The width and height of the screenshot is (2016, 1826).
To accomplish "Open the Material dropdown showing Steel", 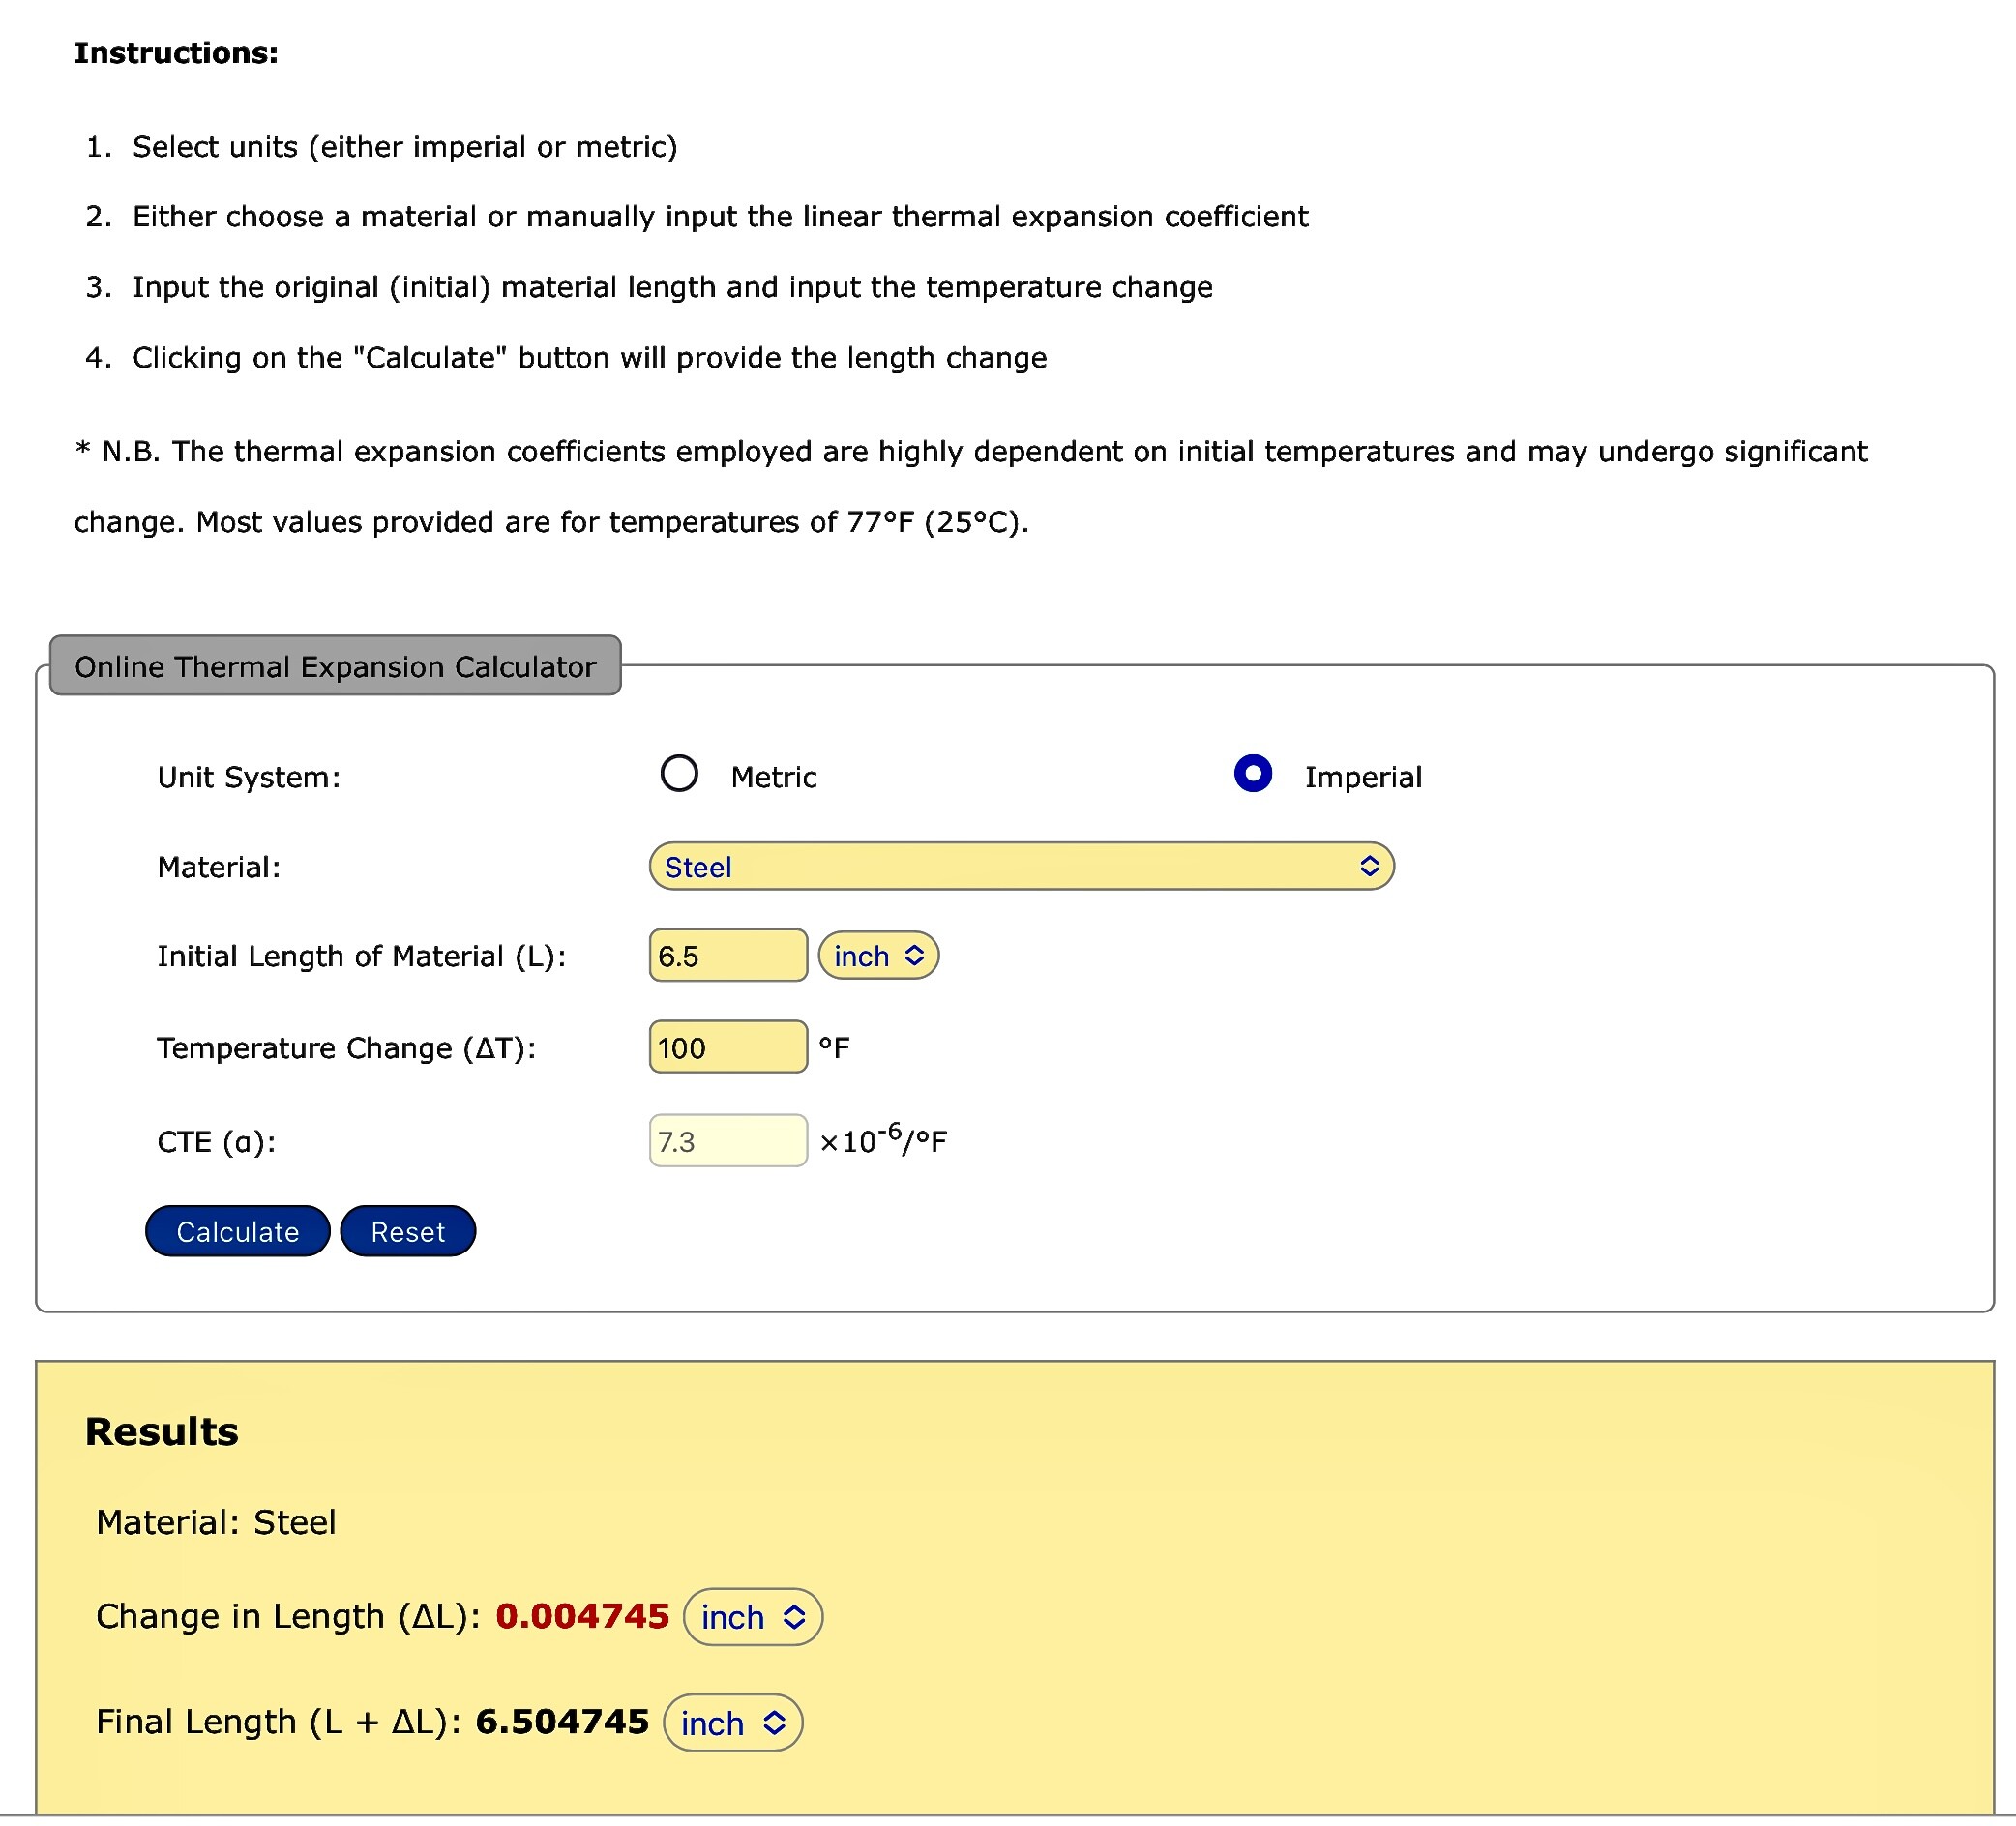I will pyautogui.click(x=1020, y=866).
